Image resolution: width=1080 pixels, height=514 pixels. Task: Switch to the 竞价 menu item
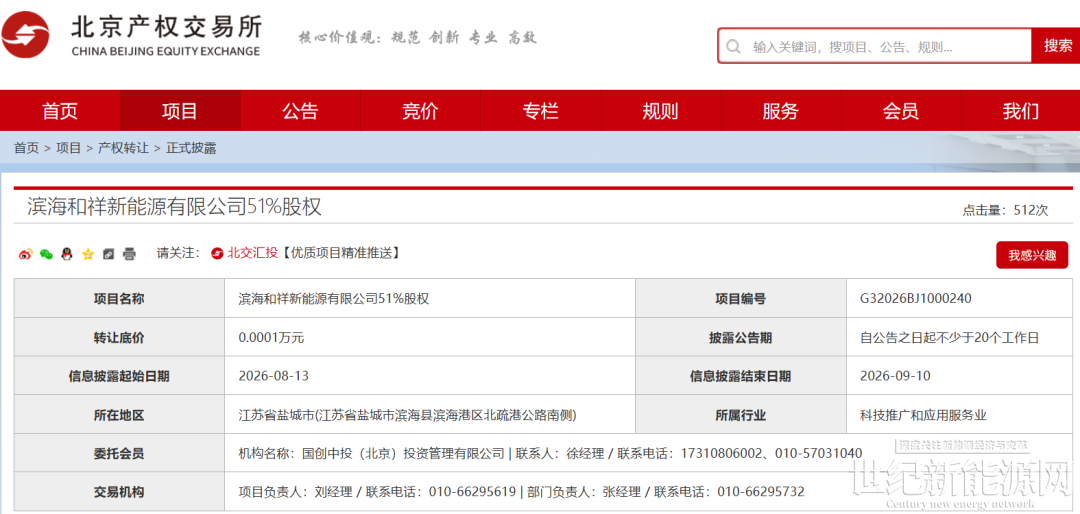point(420,110)
